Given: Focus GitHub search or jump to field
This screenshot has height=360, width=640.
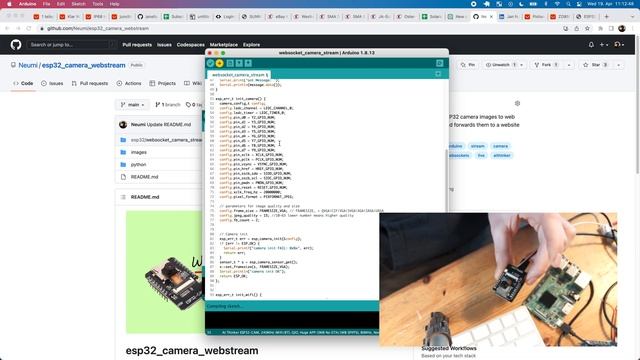Looking at the screenshot, I should 71,44.
